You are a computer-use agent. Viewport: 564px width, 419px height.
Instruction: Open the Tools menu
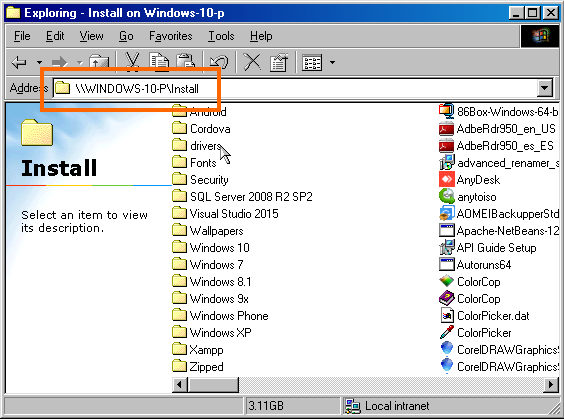click(221, 36)
